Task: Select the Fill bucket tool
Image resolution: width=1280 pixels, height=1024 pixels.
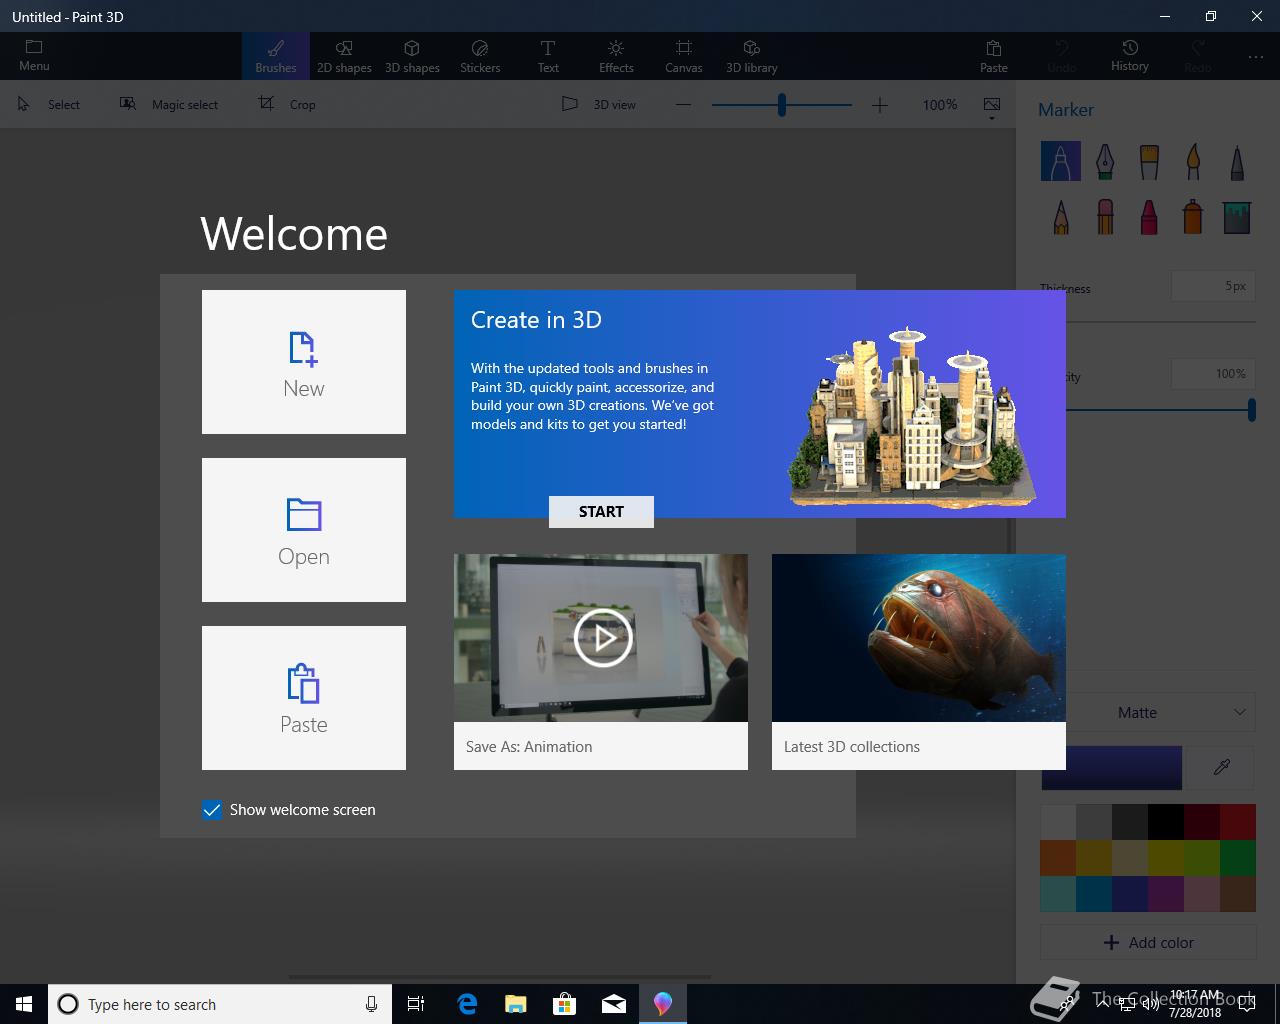Action: [x=1237, y=217]
